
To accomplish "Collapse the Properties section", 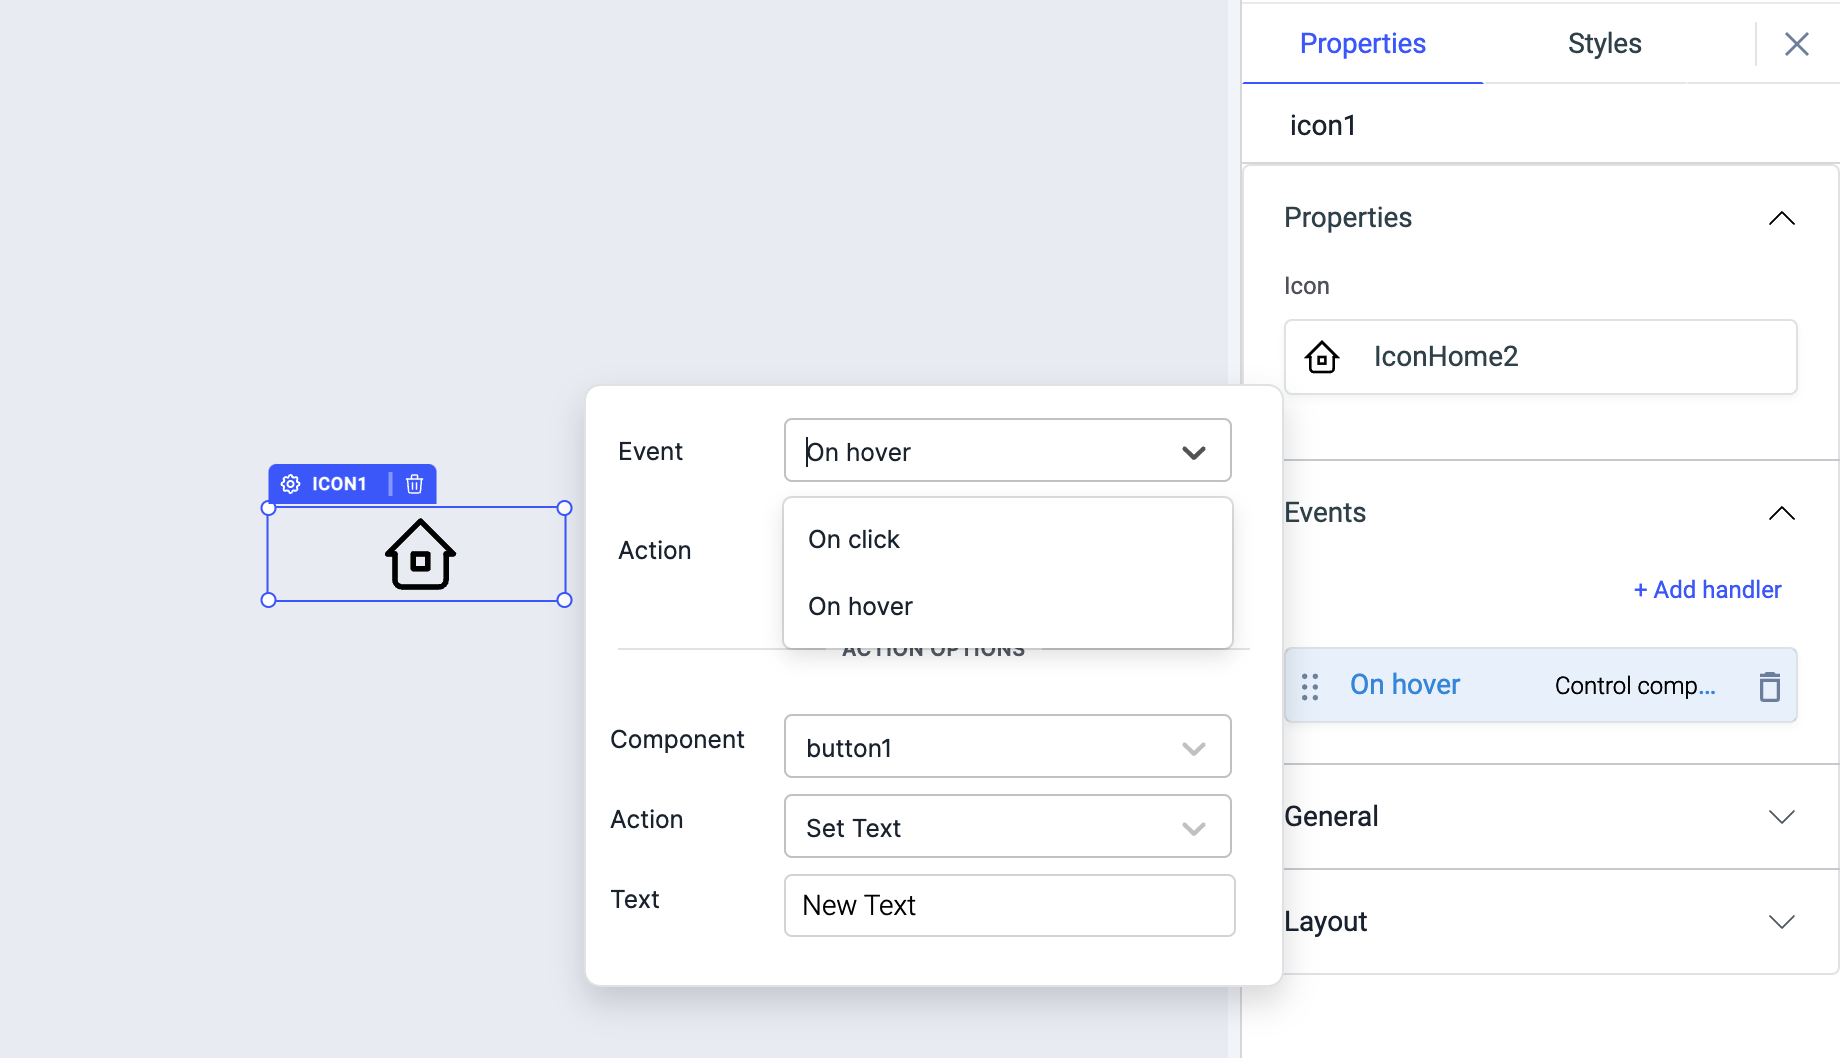I will tap(1781, 218).
